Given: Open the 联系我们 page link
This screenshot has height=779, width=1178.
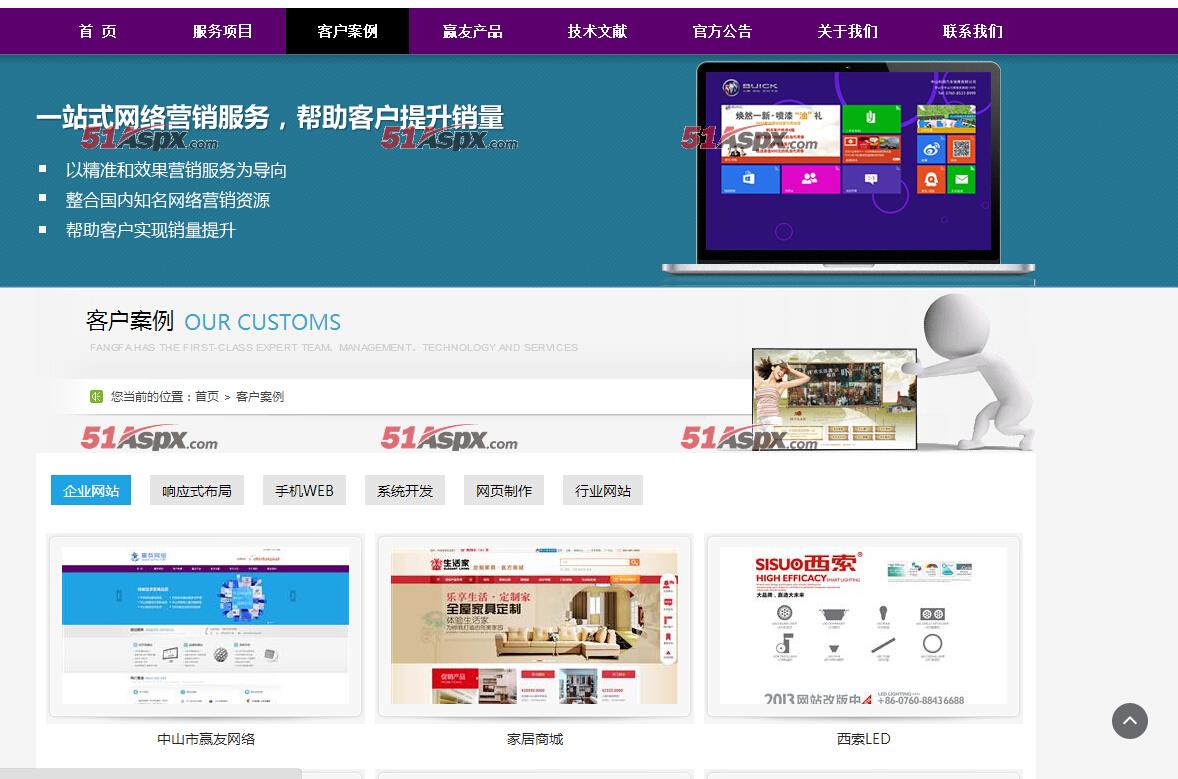Looking at the screenshot, I should 972,32.
